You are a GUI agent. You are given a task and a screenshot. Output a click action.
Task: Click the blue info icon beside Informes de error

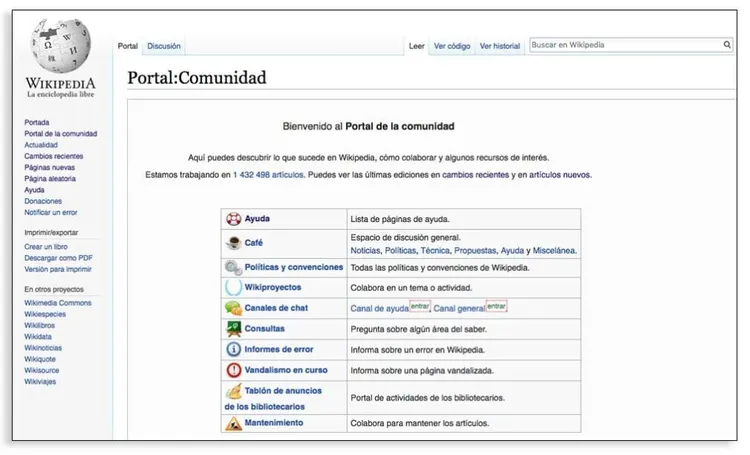pyautogui.click(x=233, y=349)
